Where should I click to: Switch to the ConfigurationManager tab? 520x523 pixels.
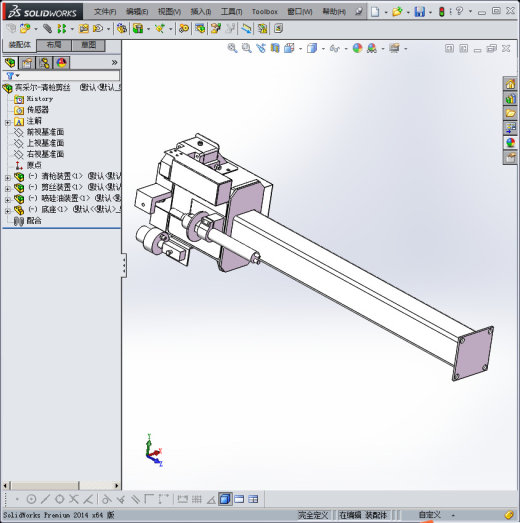click(x=44, y=63)
